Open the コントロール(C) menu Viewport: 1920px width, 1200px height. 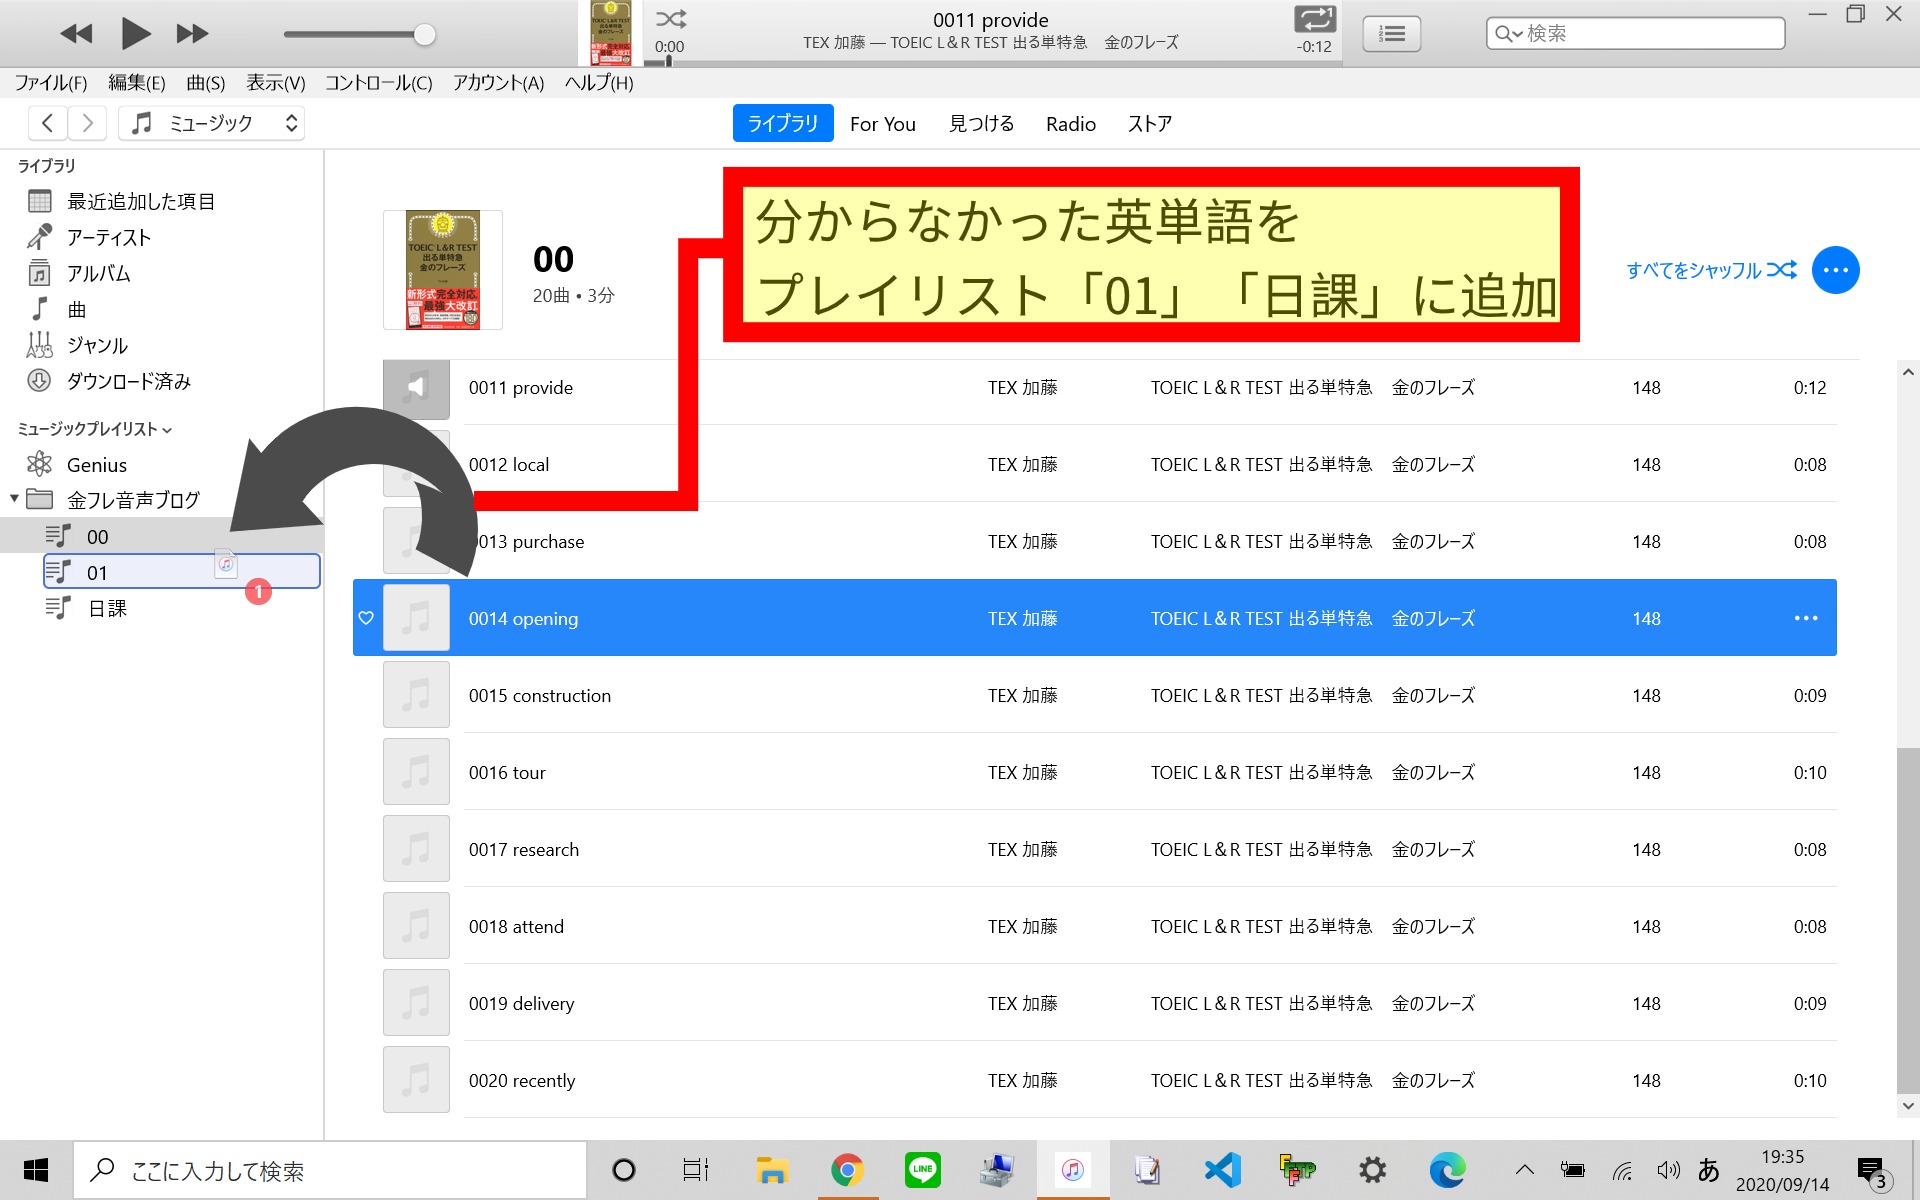click(379, 83)
